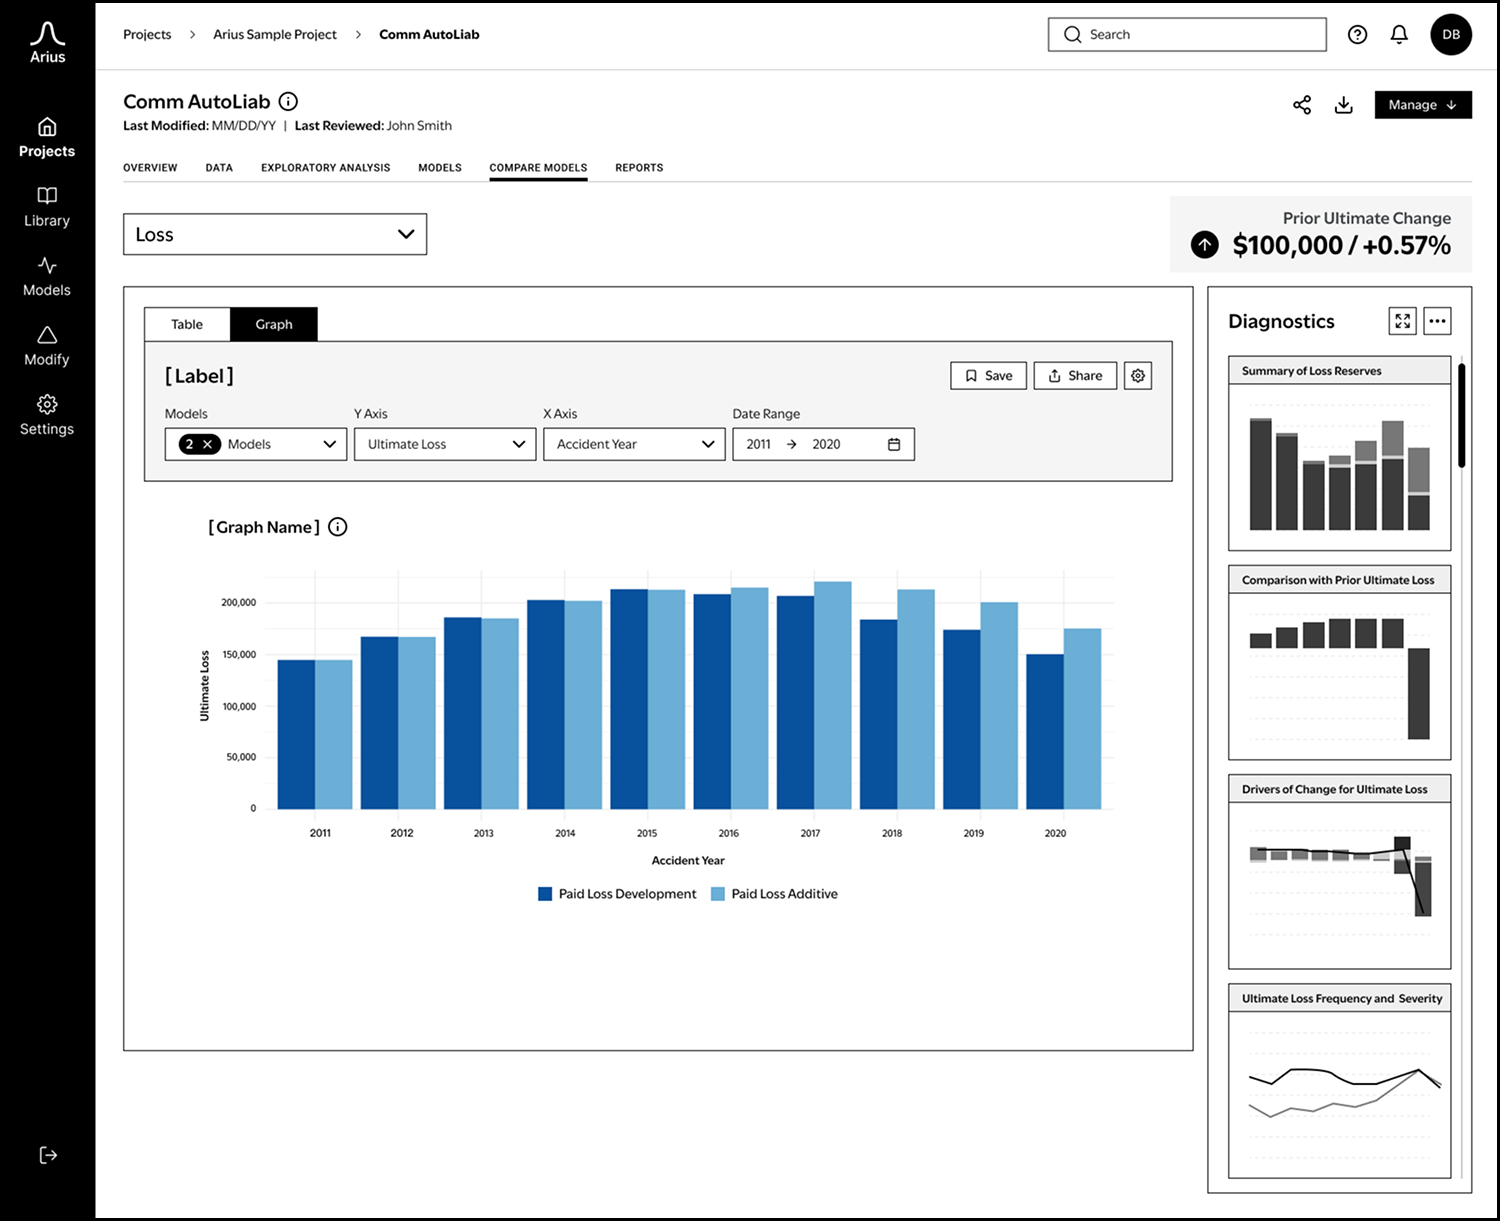Remove the 2 selected models chip

tap(208, 444)
